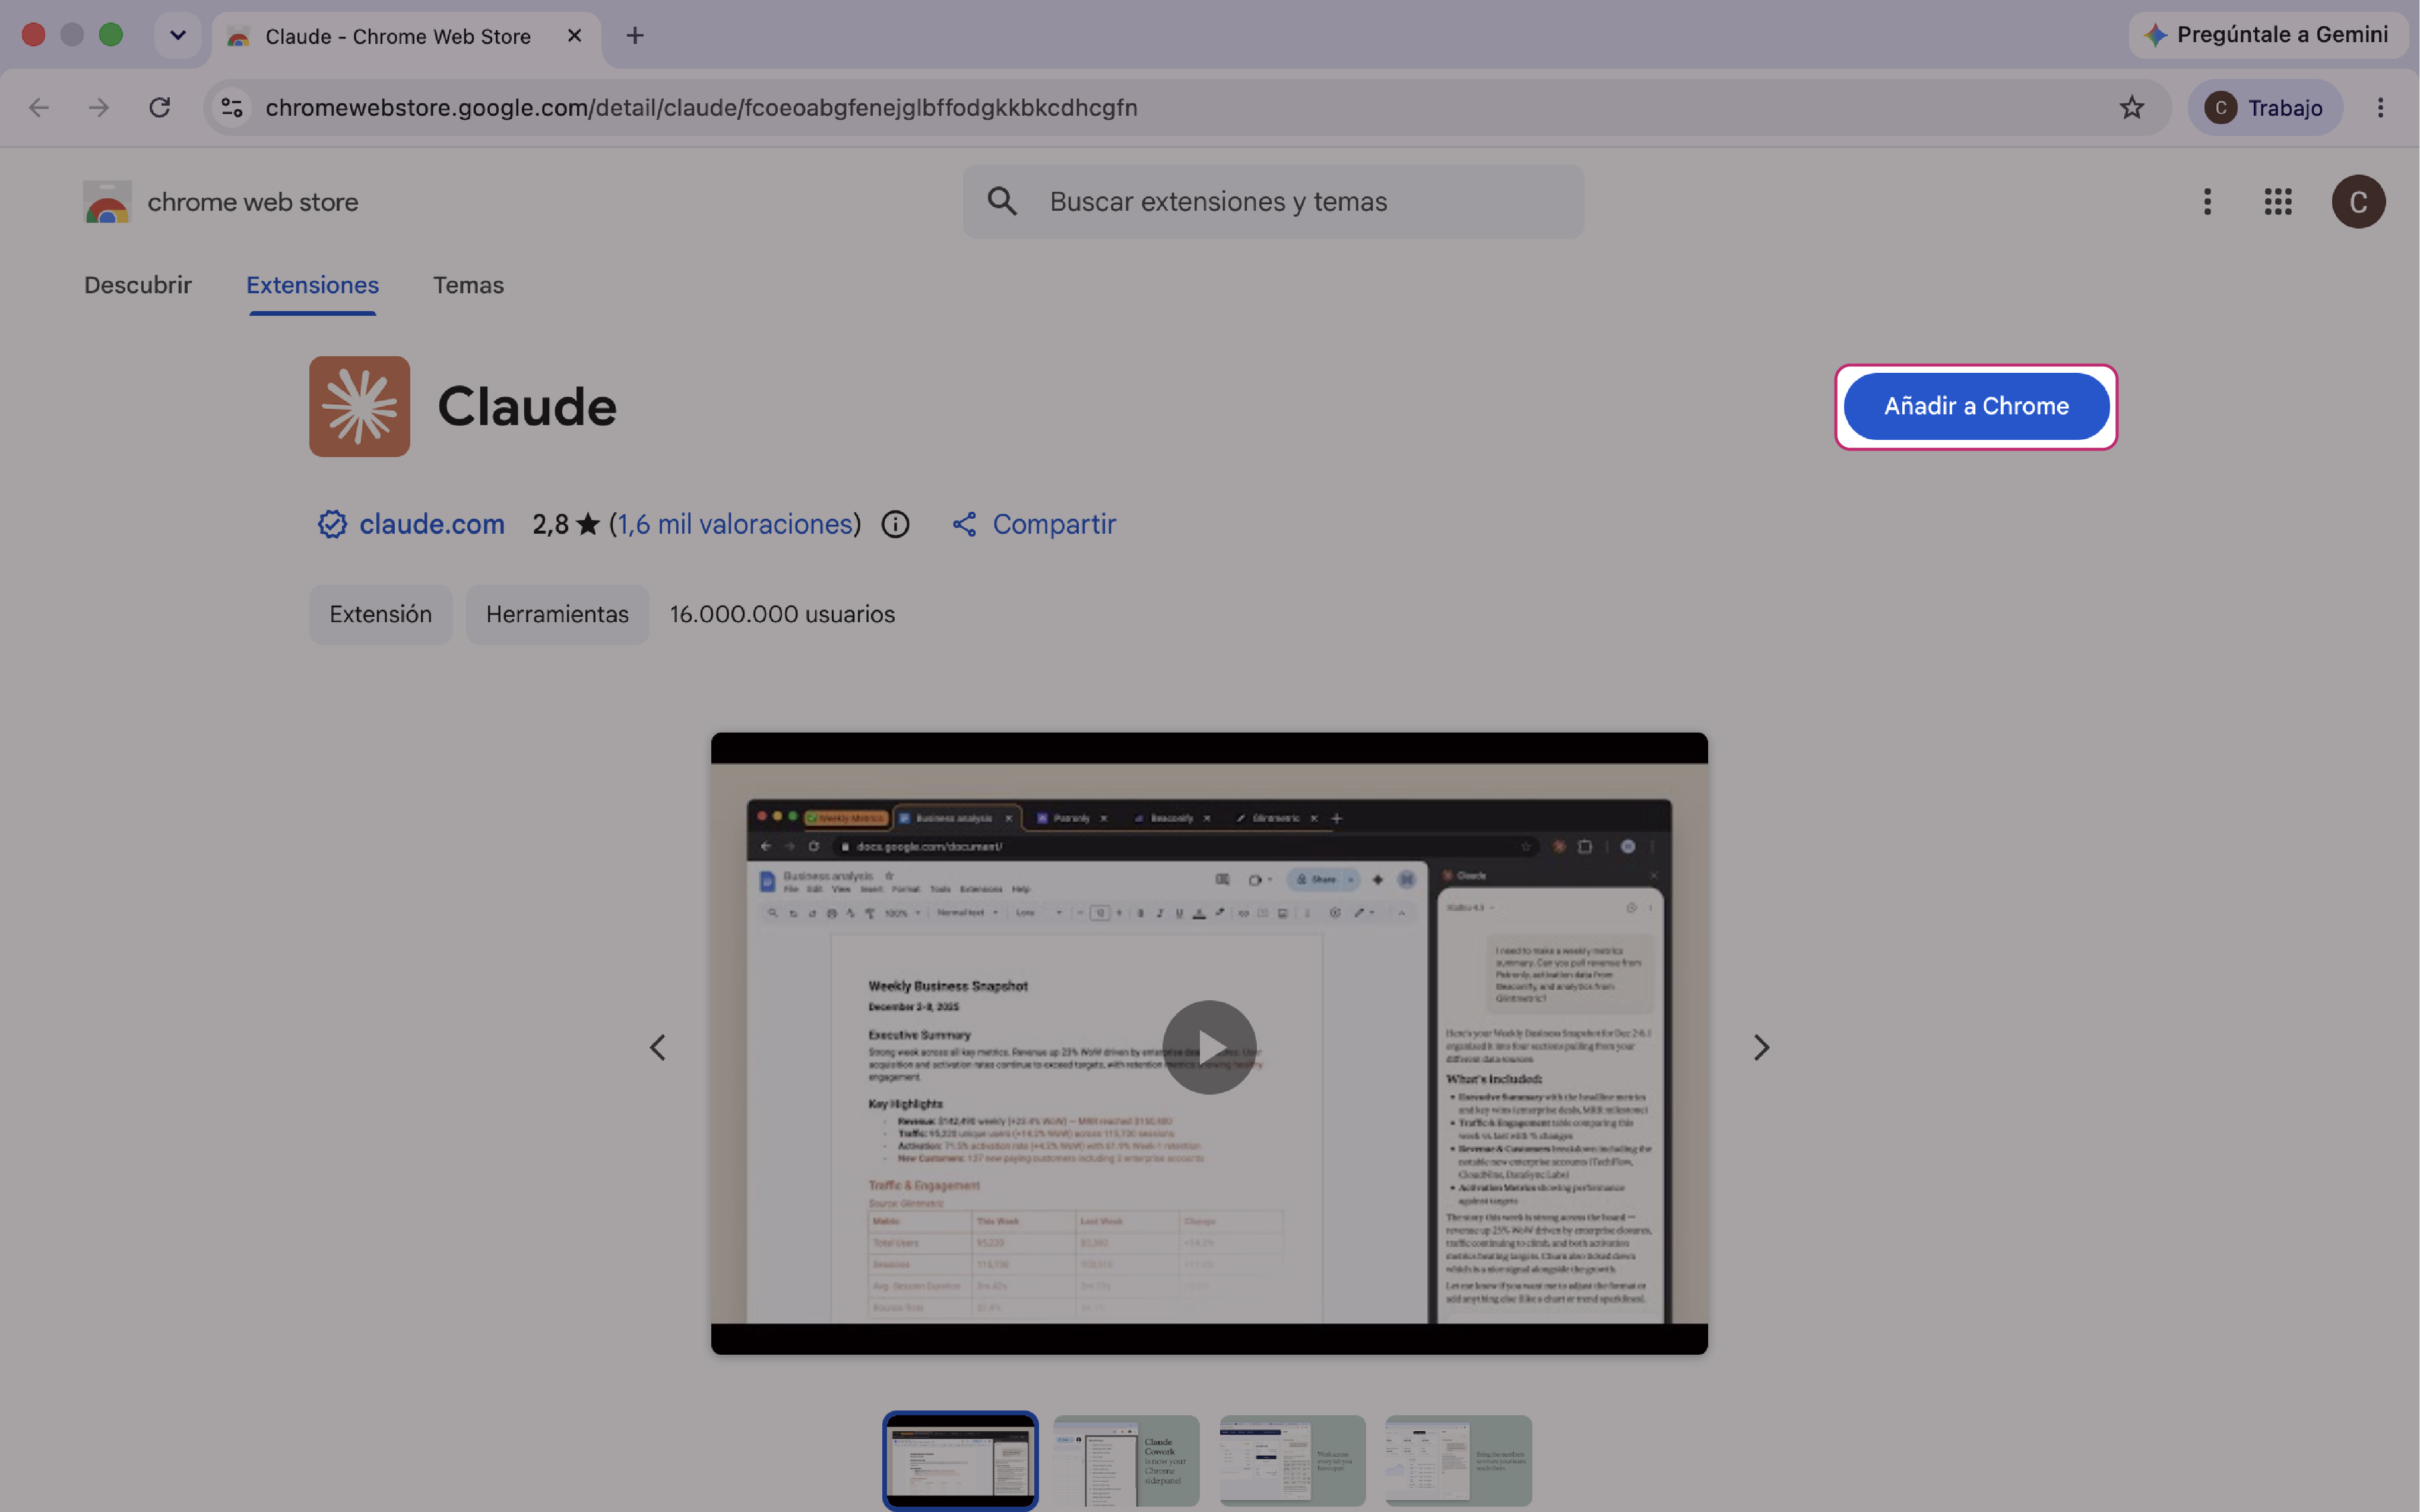Open the store's three-dot options menu
2420x1512 pixels.
[x=2207, y=202]
